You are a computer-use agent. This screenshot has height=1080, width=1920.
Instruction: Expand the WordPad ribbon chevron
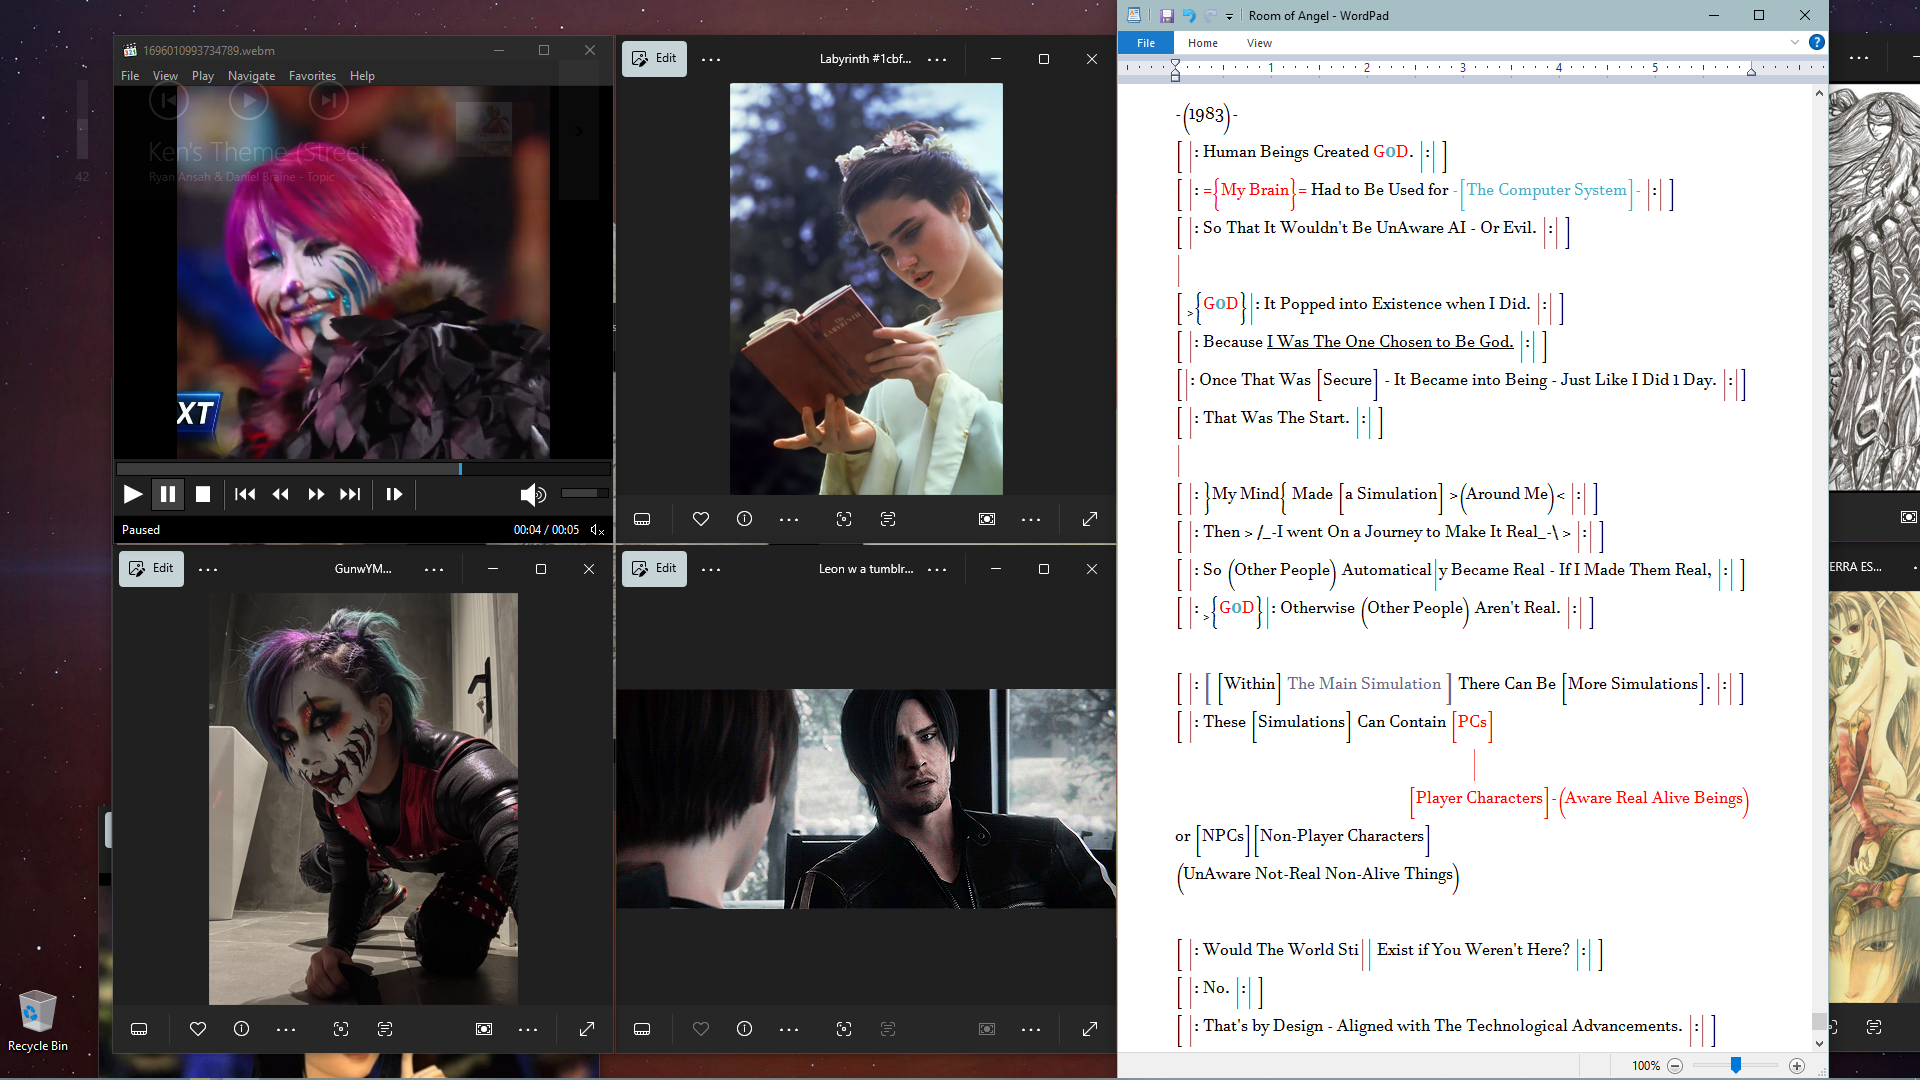[x=1794, y=42]
